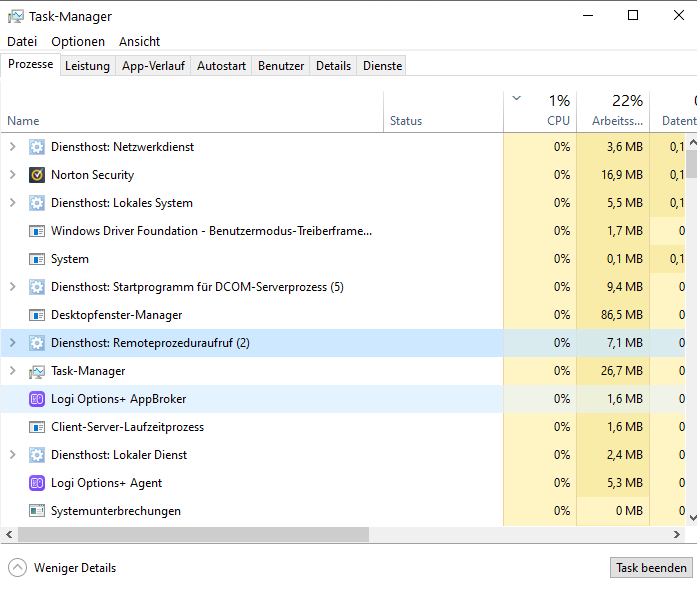Select the Task-Manager process icon in list
Viewport: 697px width, 590px height.
(x=37, y=371)
